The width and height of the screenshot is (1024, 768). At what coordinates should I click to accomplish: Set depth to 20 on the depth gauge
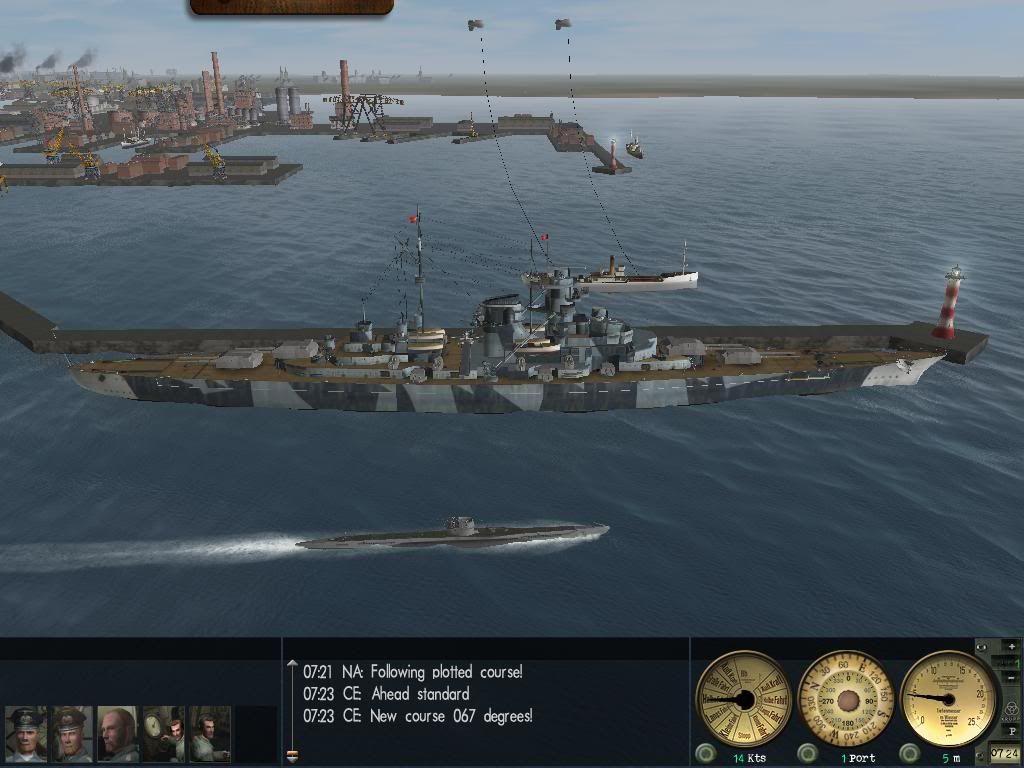pos(980,694)
